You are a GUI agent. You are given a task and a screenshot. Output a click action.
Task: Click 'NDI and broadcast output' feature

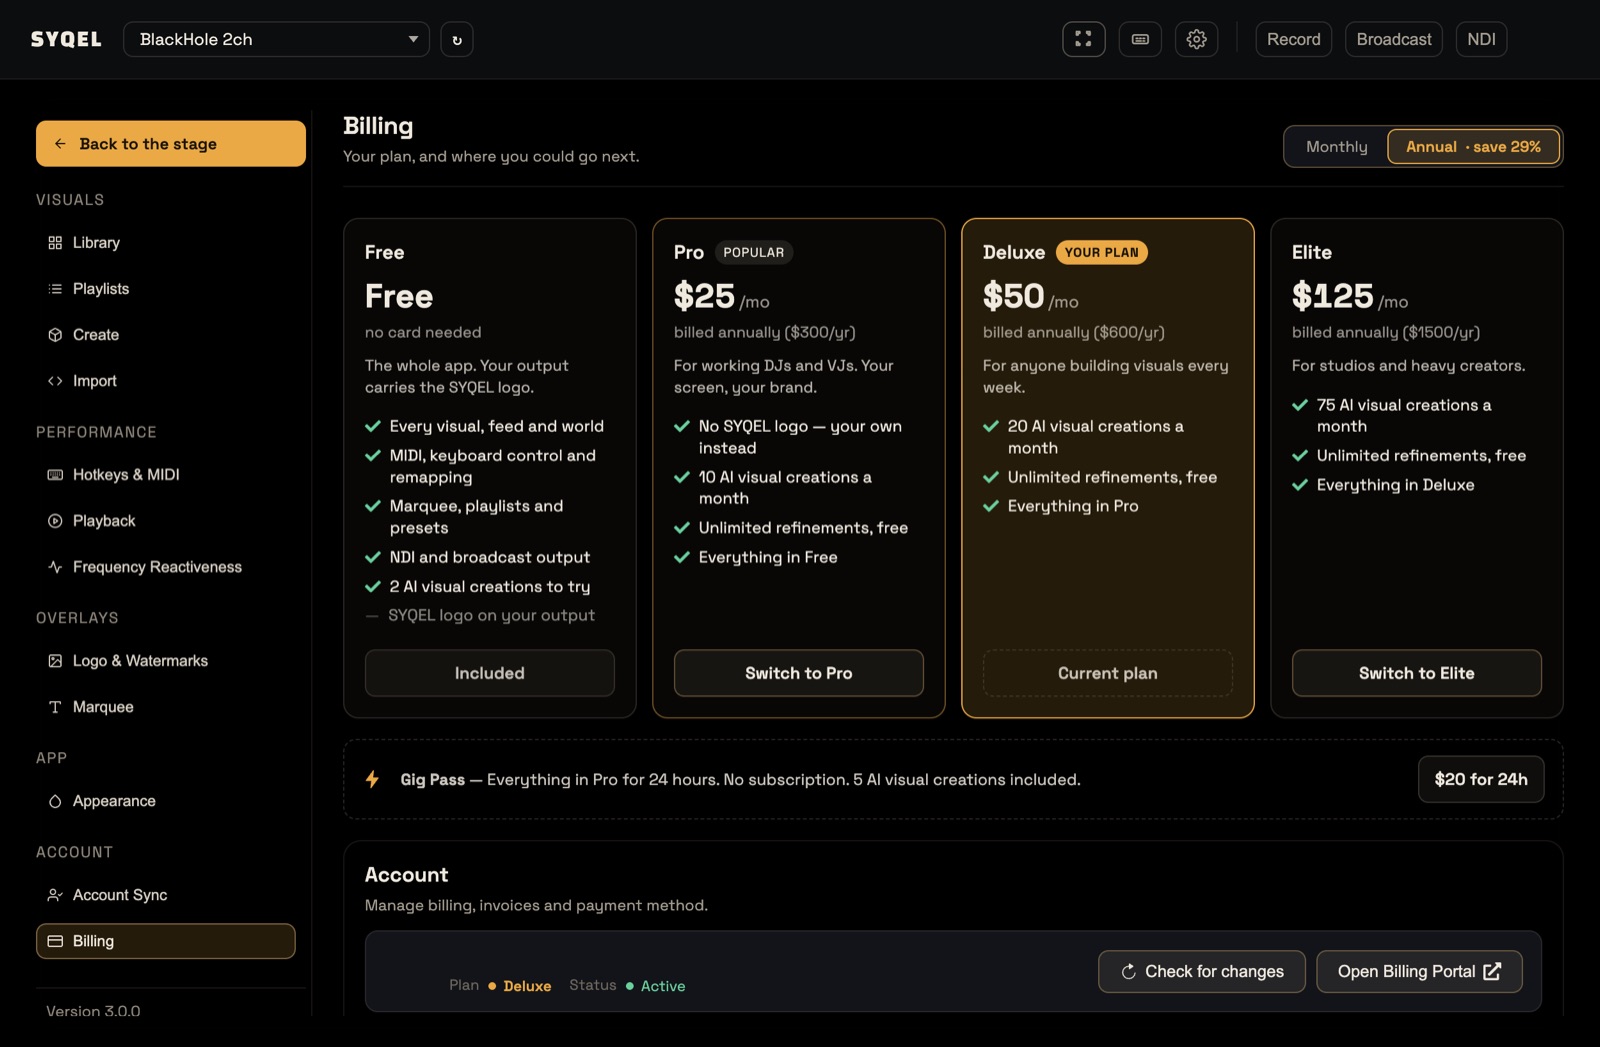pyautogui.click(x=489, y=557)
